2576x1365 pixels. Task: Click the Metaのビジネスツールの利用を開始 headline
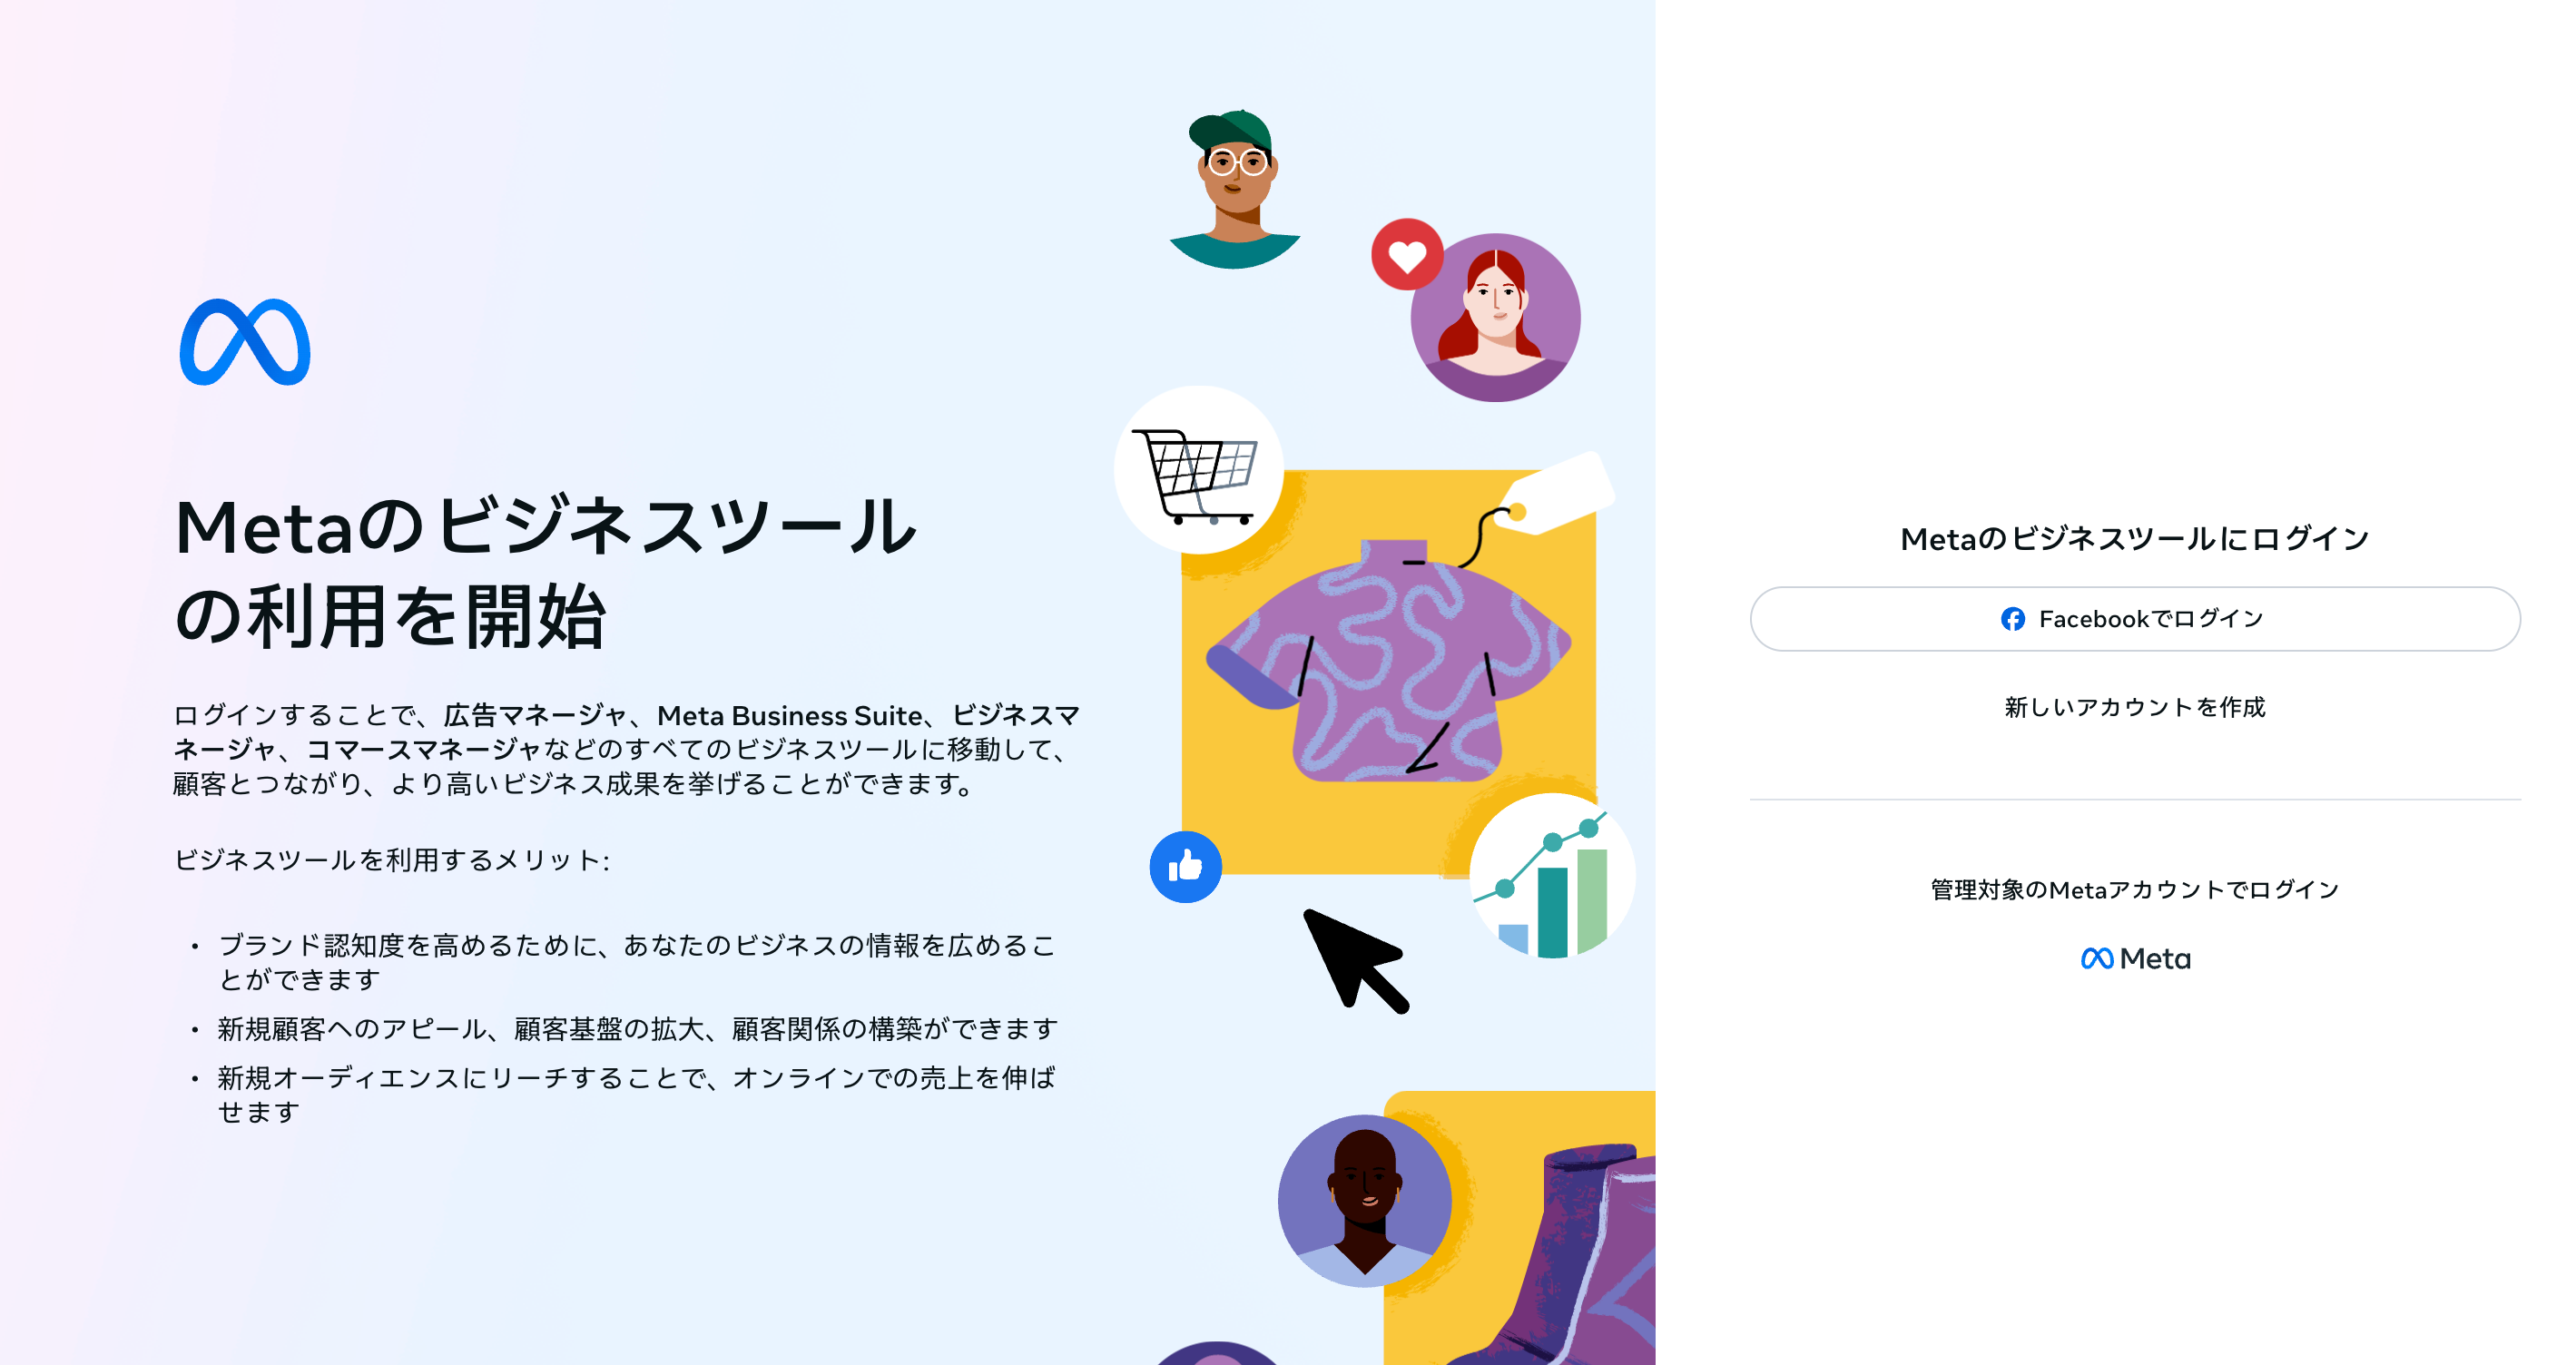tap(545, 571)
